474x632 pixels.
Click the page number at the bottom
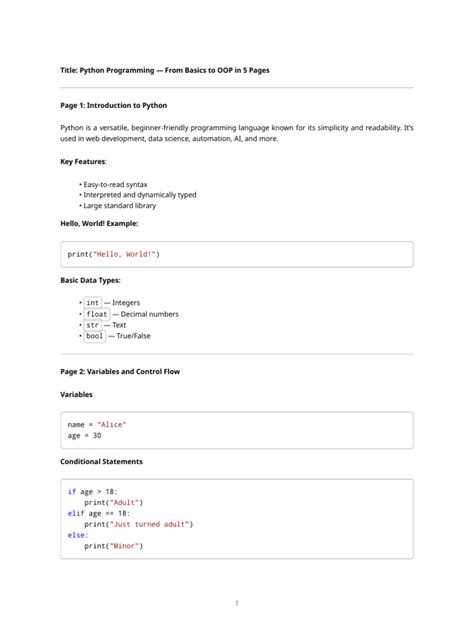[237, 603]
